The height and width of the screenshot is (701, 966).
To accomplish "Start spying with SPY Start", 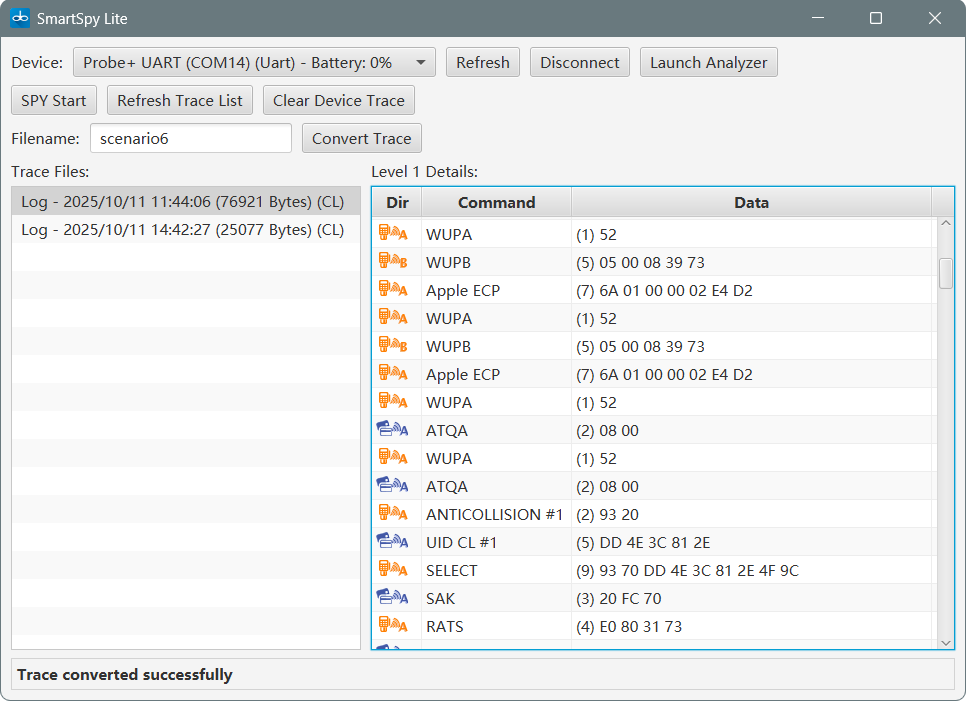I will [54, 100].
